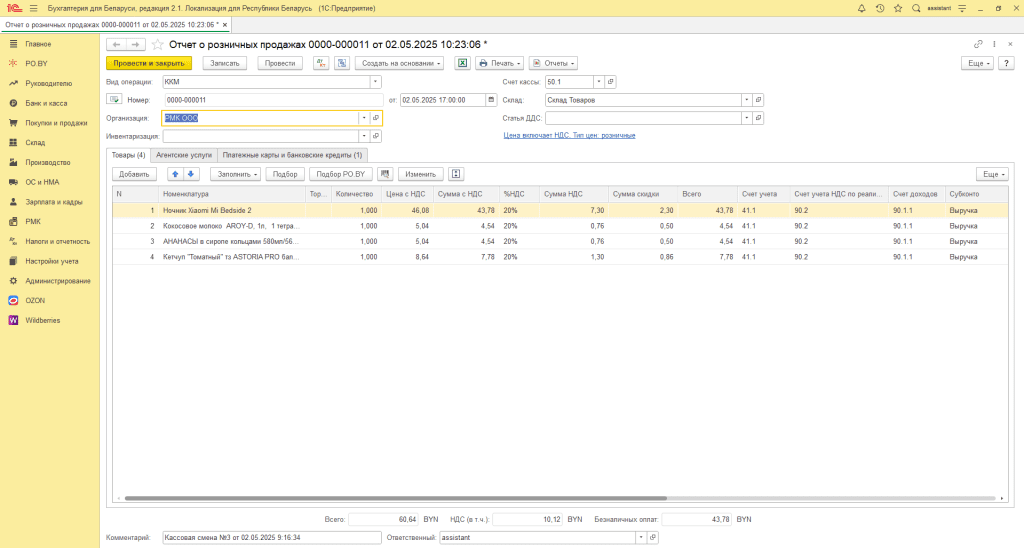Open the Печать dropdown
Image resolution: width=1024 pixels, height=548 pixels.
click(x=500, y=63)
